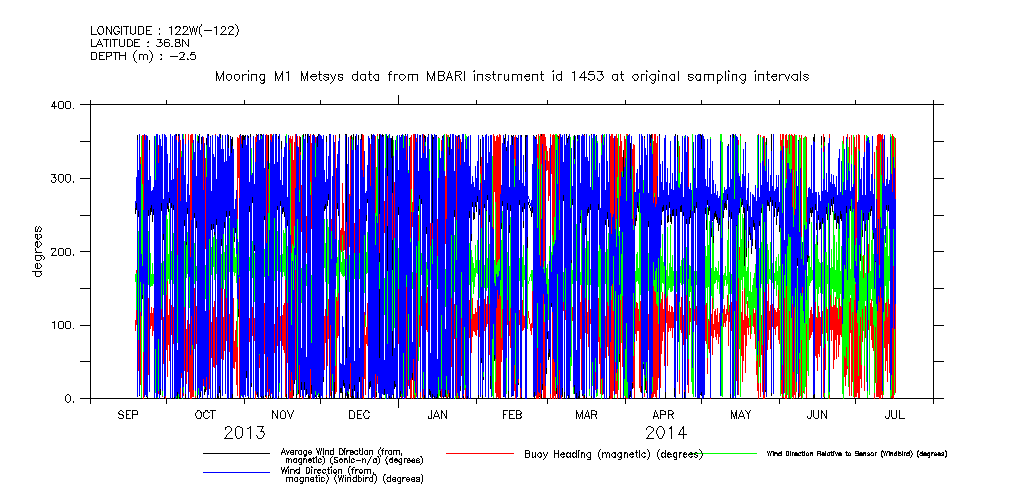Select the DEC month on the time axis
The width and height of the screenshot is (1009, 504).
pos(359,415)
